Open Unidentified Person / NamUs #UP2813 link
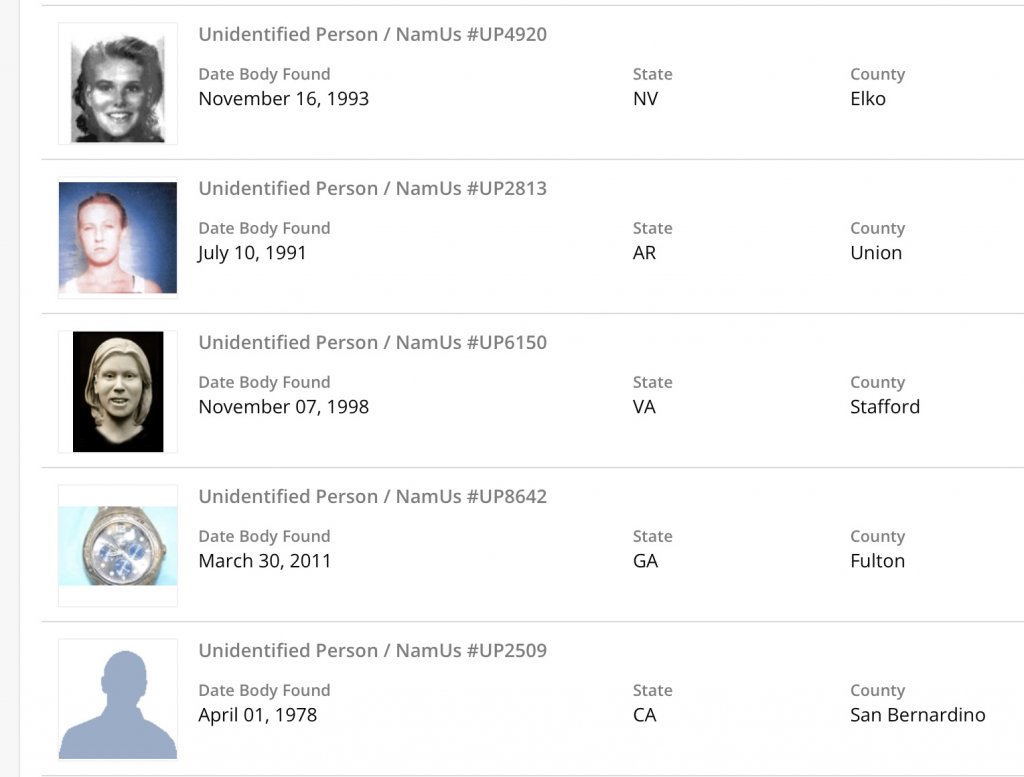 [x=372, y=189]
